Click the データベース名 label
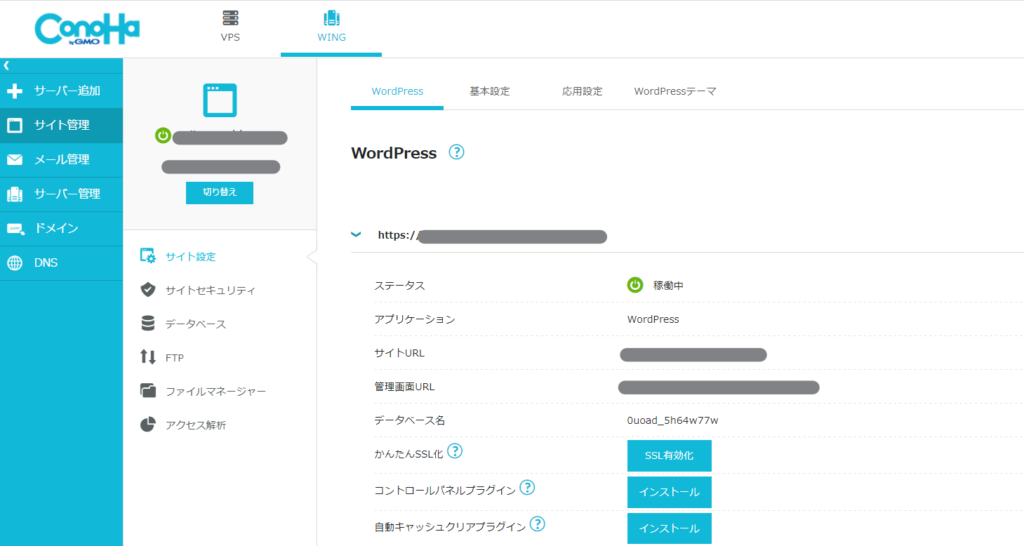This screenshot has width=1024, height=546. [409, 421]
